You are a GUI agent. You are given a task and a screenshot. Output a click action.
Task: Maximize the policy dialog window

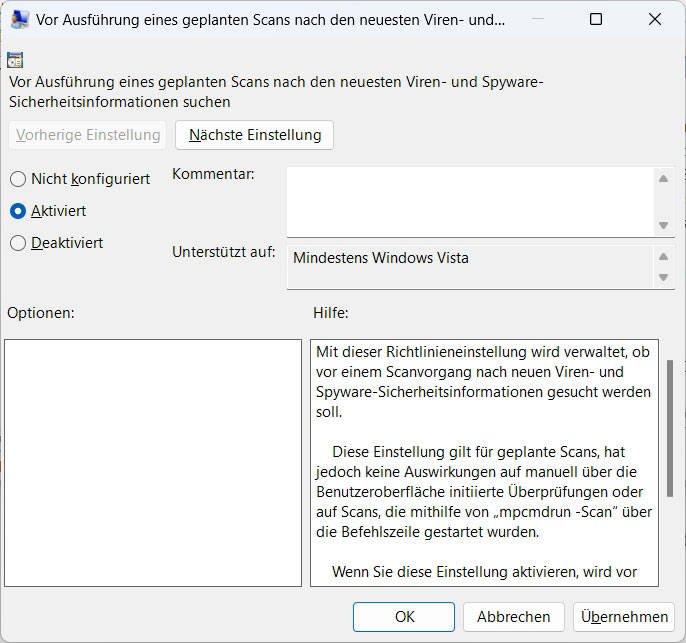pyautogui.click(x=596, y=19)
